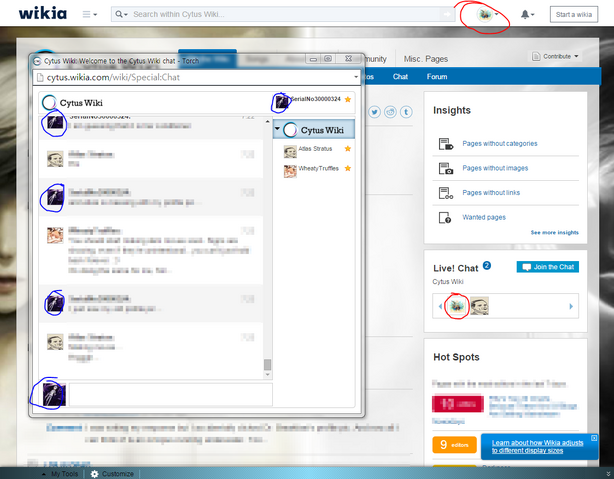
Task: Click the 9 editors badge
Action: (x=454, y=445)
